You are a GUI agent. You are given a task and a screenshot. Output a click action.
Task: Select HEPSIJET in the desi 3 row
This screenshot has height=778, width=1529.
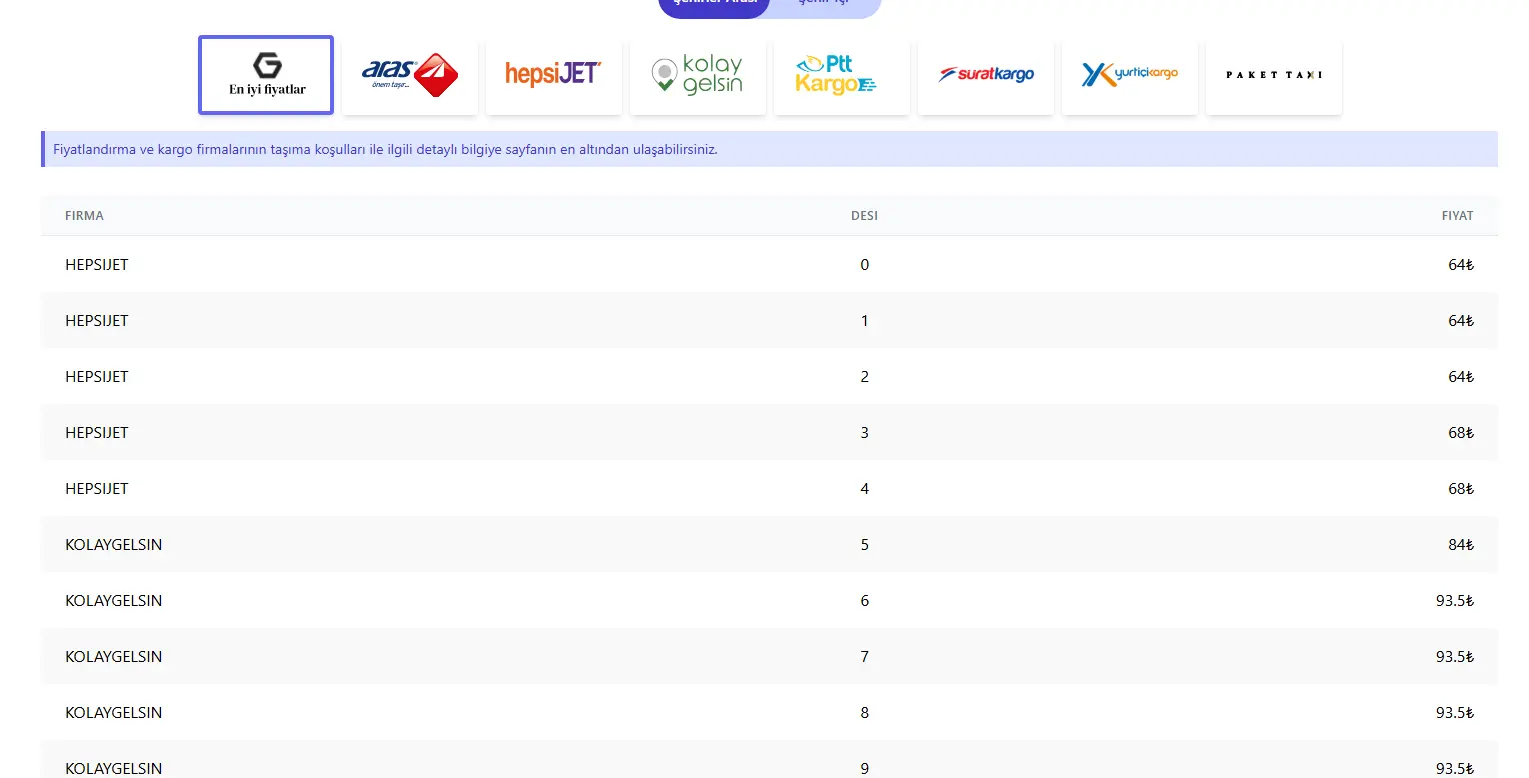point(97,433)
